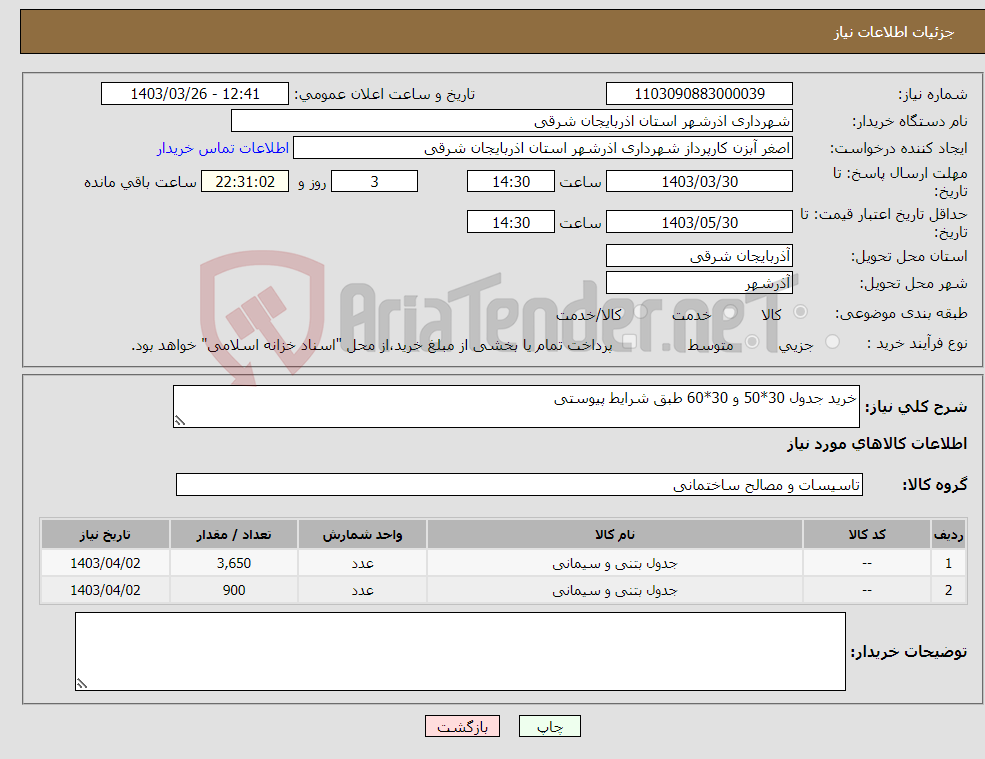
Task: Click the واحد شمارش column header
Action: click(x=362, y=535)
